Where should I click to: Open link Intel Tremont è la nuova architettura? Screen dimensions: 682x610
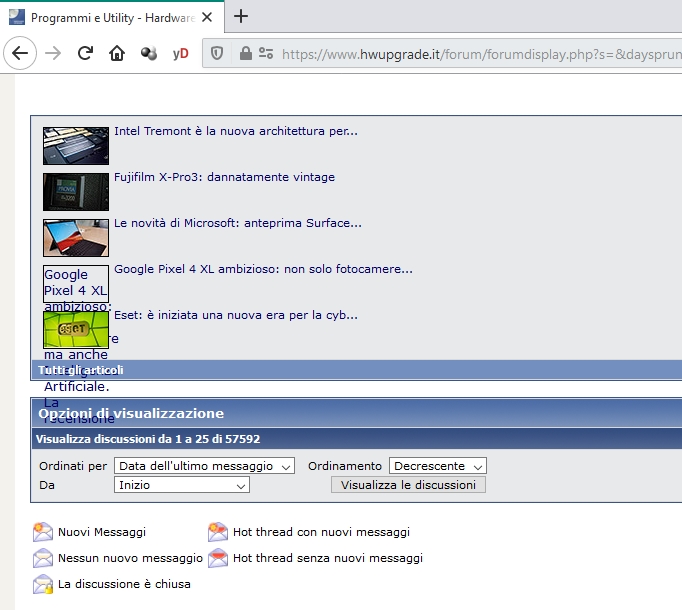pos(236,131)
